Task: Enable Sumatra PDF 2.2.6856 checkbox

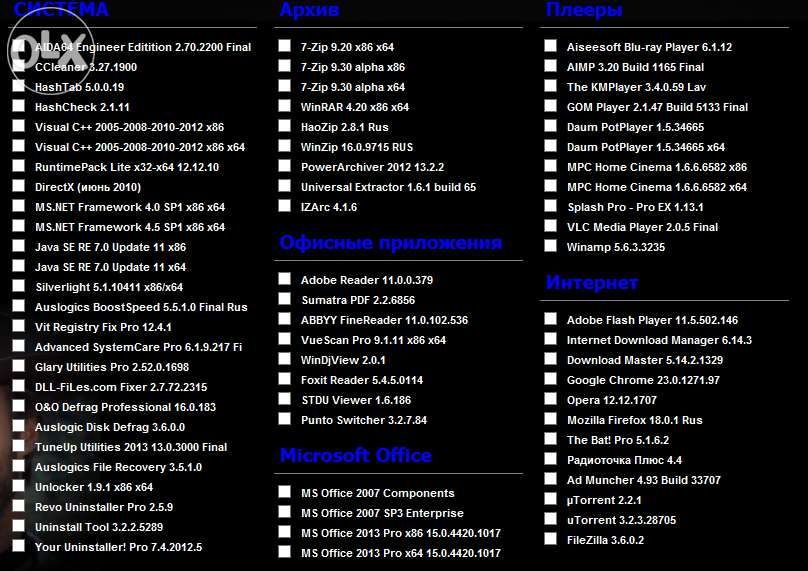Action: (x=284, y=299)
